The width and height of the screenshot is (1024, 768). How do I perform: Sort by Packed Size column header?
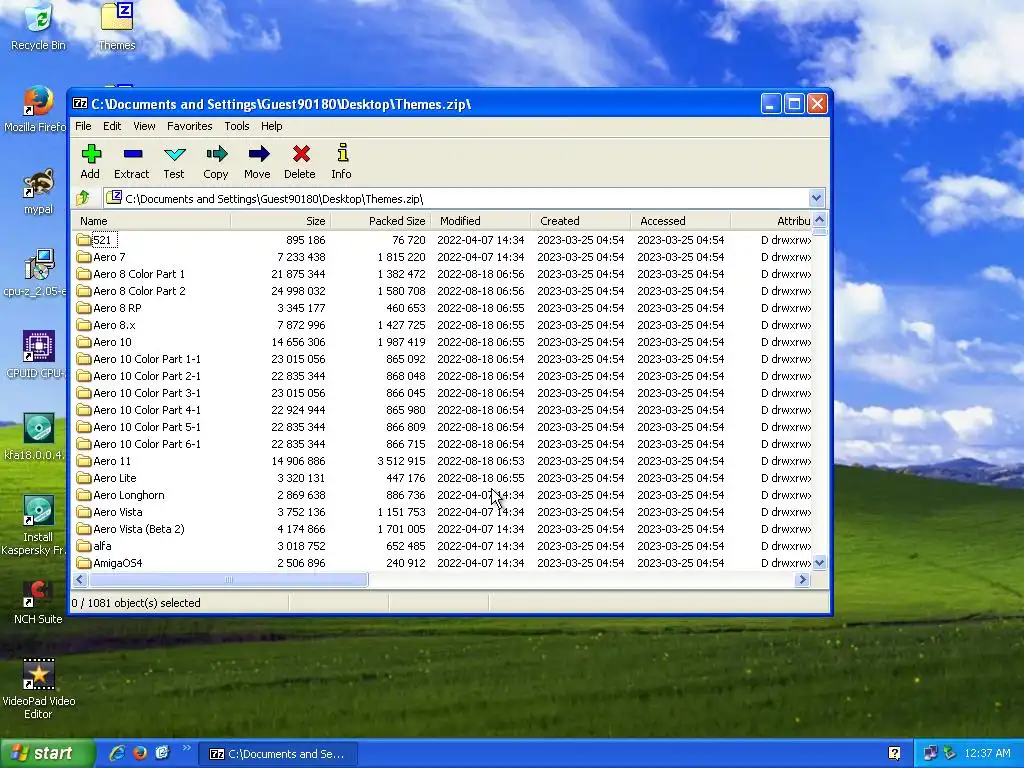[381, 221]
